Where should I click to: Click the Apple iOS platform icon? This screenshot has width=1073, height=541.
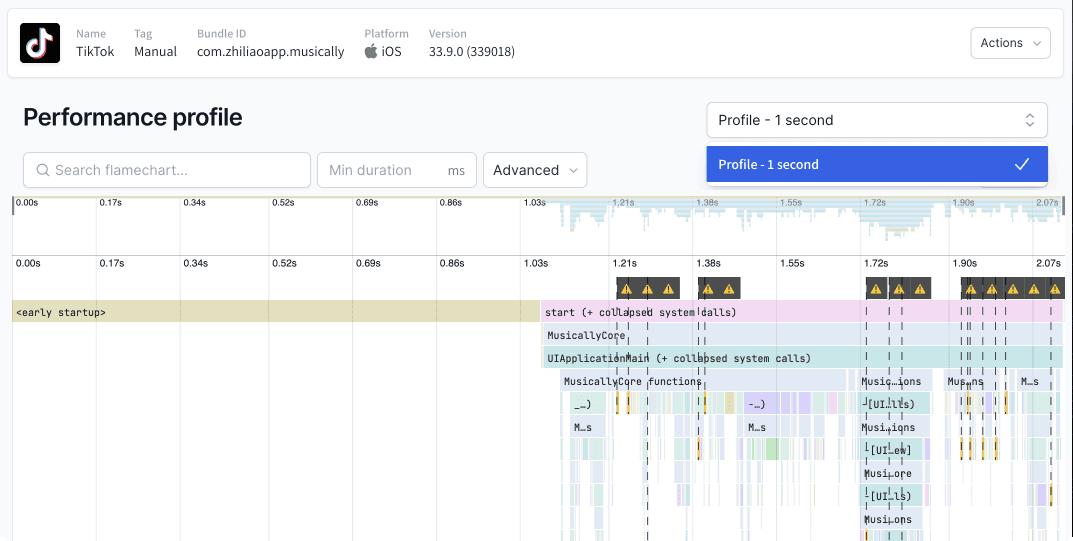tap(371, 51)
